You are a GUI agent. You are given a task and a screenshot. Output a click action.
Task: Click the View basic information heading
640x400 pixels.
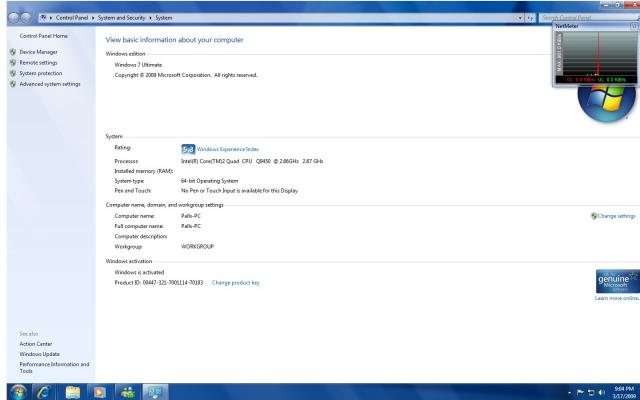pos(174,40)
